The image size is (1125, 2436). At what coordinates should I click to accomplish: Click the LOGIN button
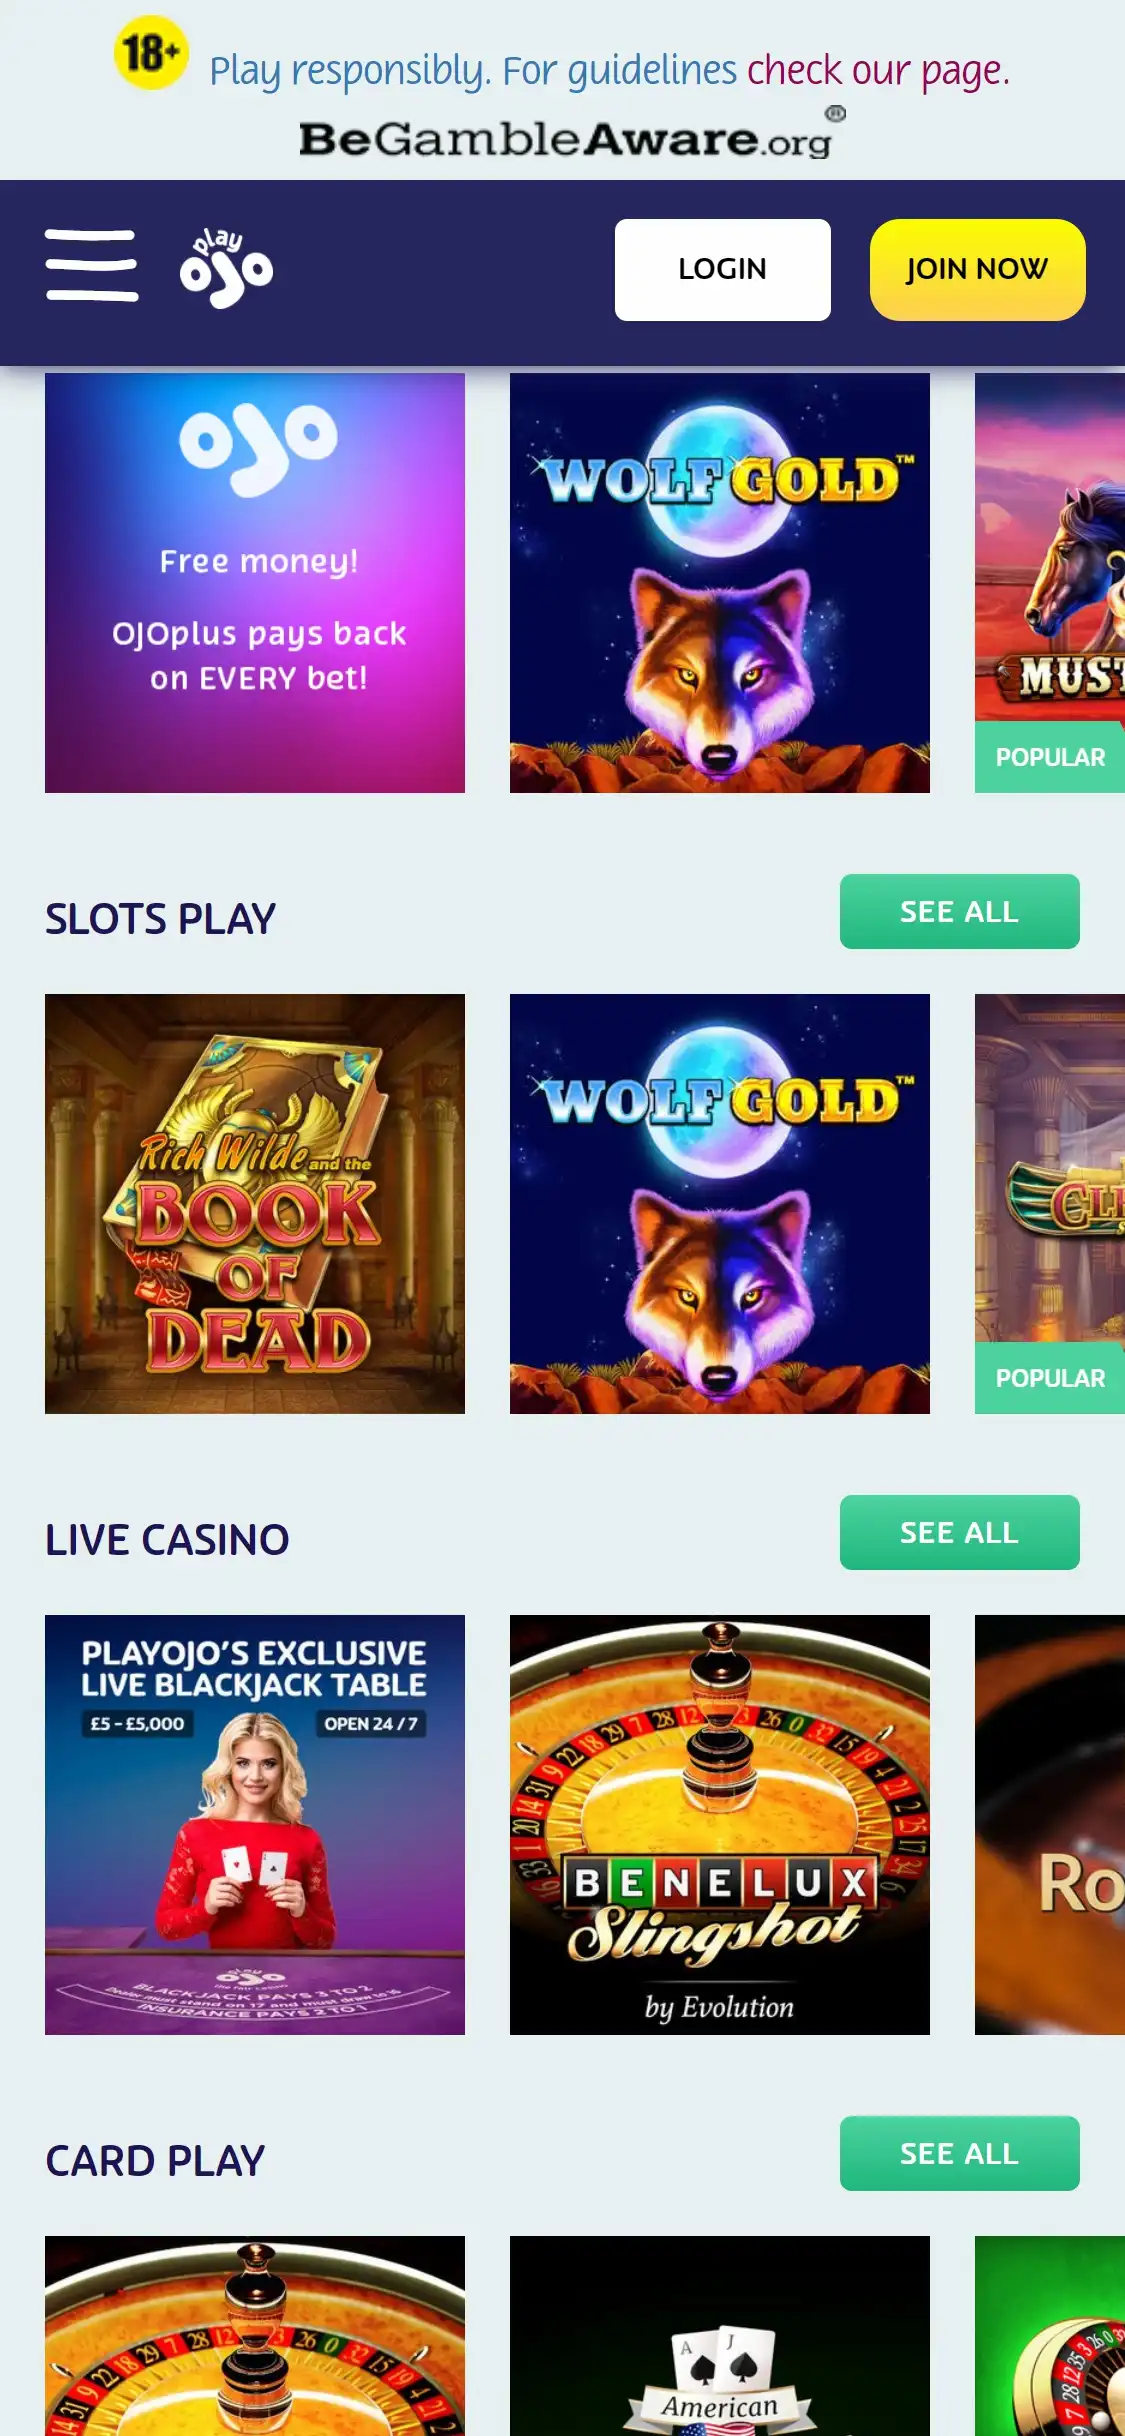[x=722, y=270]
